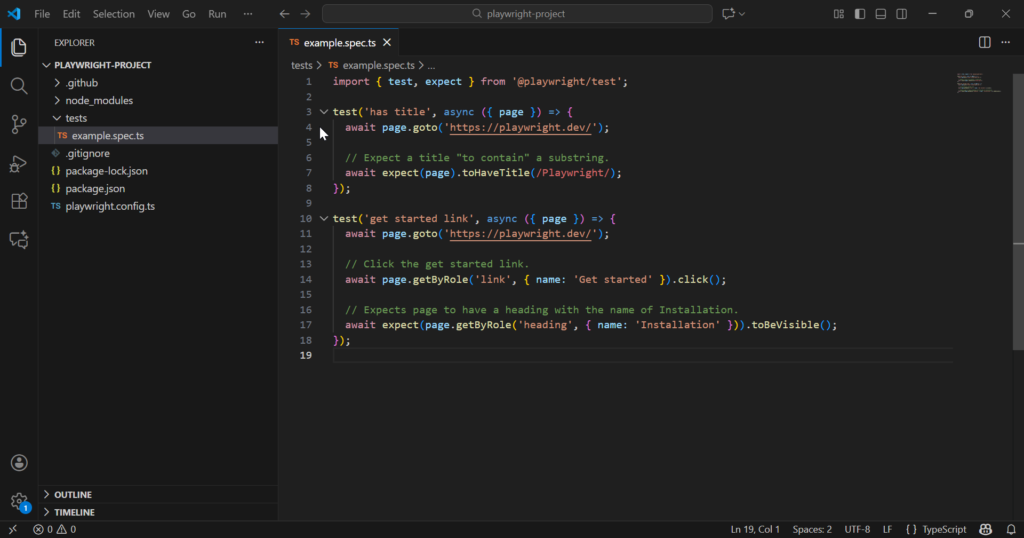Open the Run and Debug view
Screen dimensions: 1024x538
18,163
